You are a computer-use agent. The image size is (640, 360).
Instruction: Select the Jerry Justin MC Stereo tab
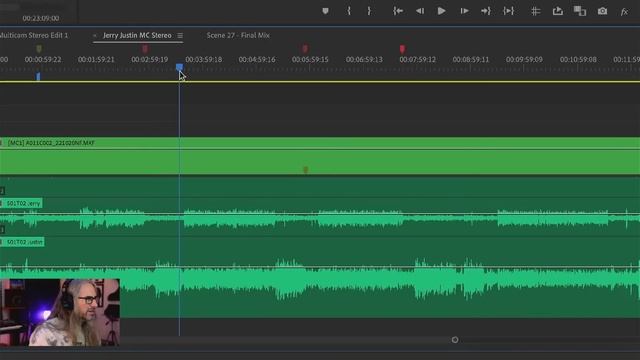pyautogui.click(x=137, y=36)
